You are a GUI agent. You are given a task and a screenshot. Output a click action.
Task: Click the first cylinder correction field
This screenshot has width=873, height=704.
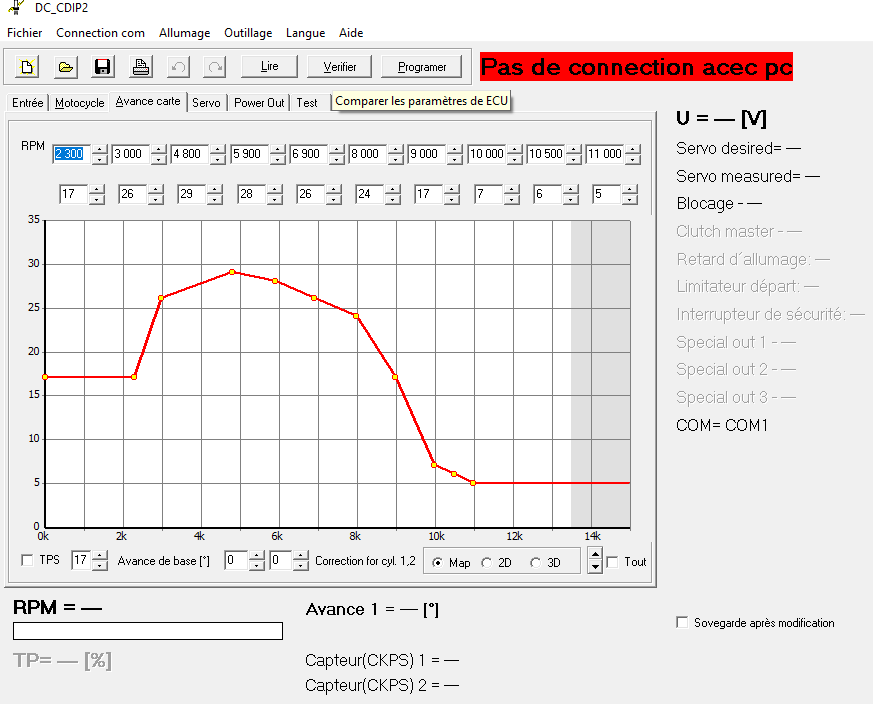coord(236,560)
